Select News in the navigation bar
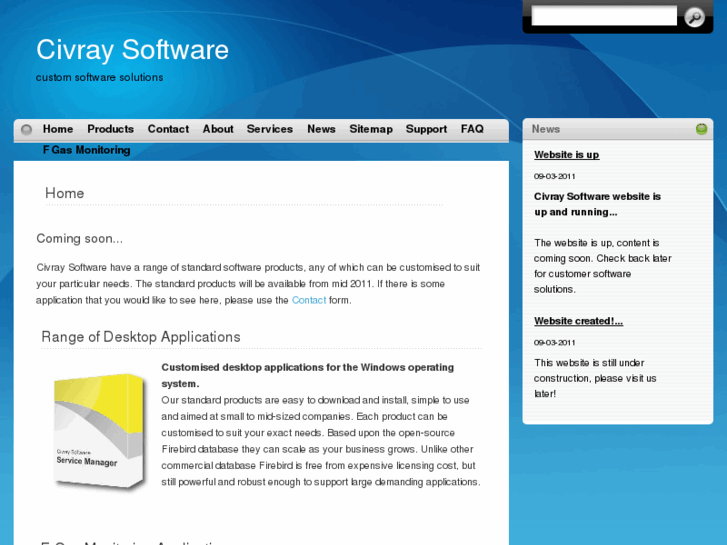Image resolution: width=727 pixels, height=545 pixels. pyautogui.click(x=321, y=129)
